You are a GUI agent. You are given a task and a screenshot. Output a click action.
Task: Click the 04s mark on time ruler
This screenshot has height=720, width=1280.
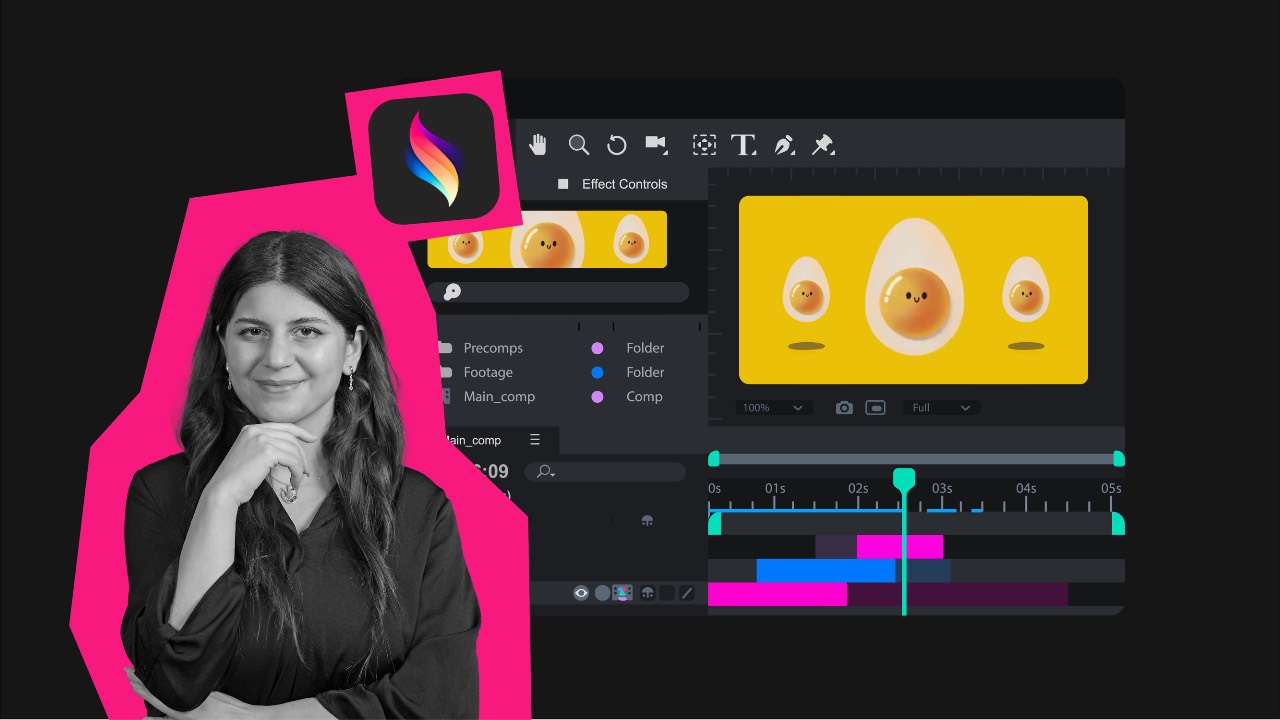pos(1026,489)
